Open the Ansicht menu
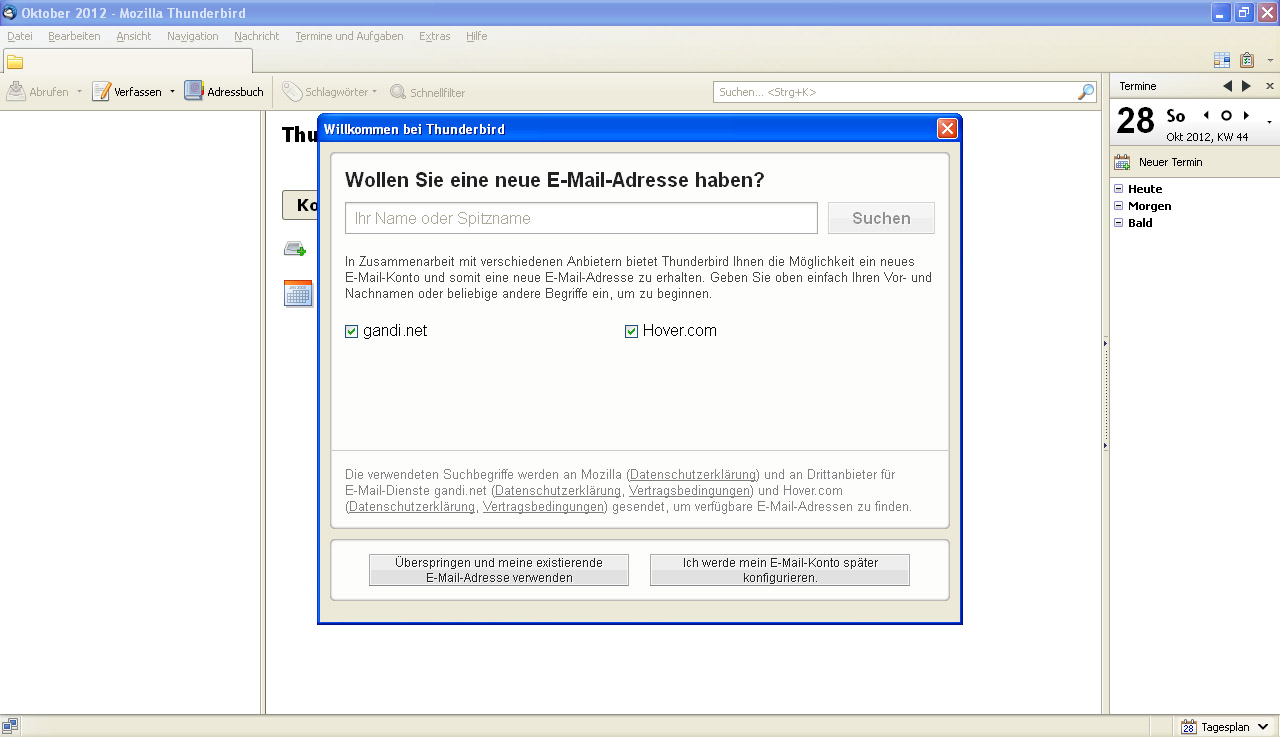 [x=134, y=36]
